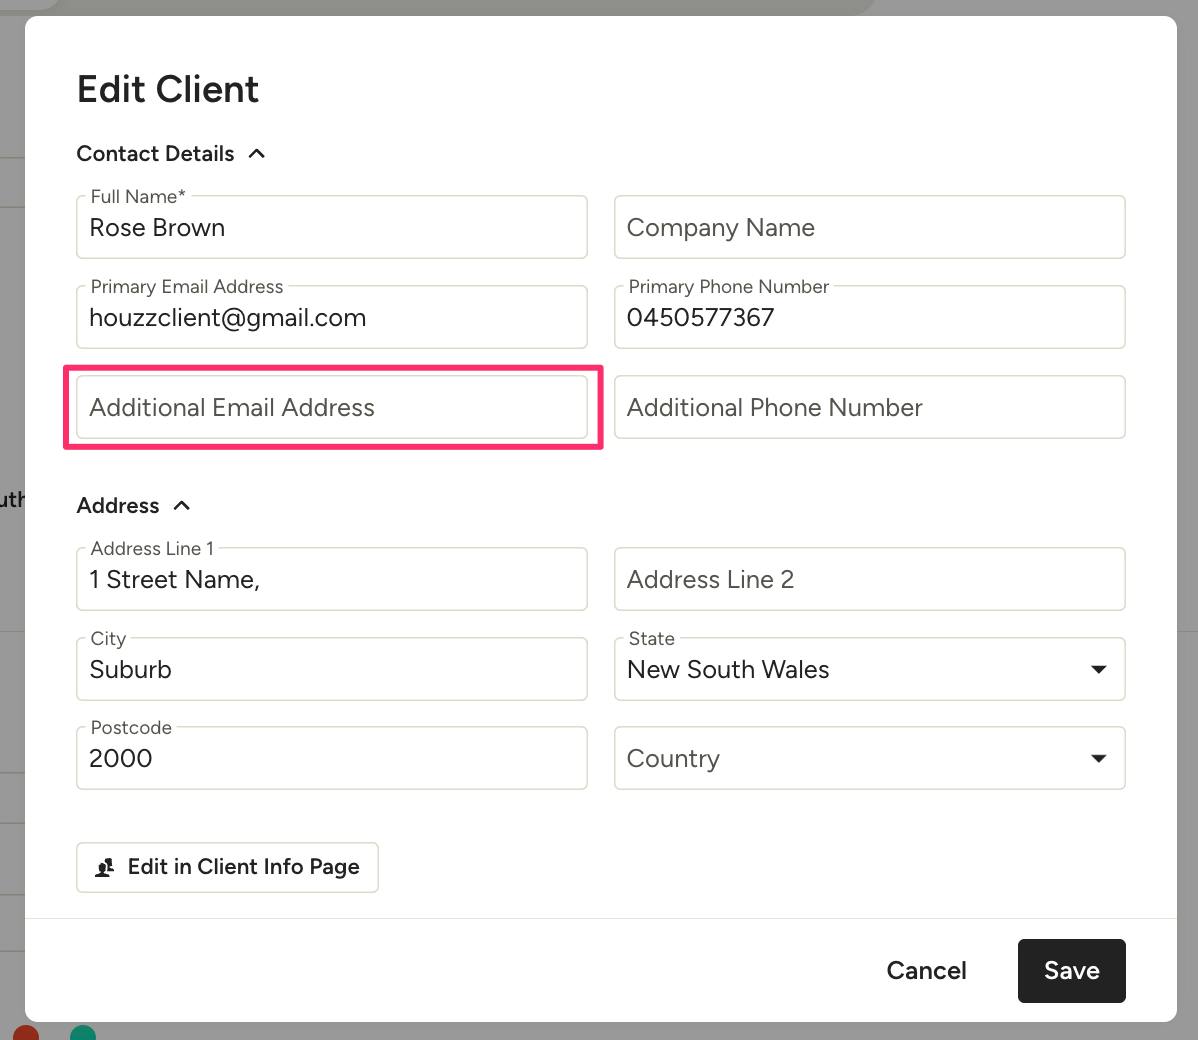Screen dimensions: 1198x1040
Task: Click the Contact Details section header
Action: [x=155, y=153]
